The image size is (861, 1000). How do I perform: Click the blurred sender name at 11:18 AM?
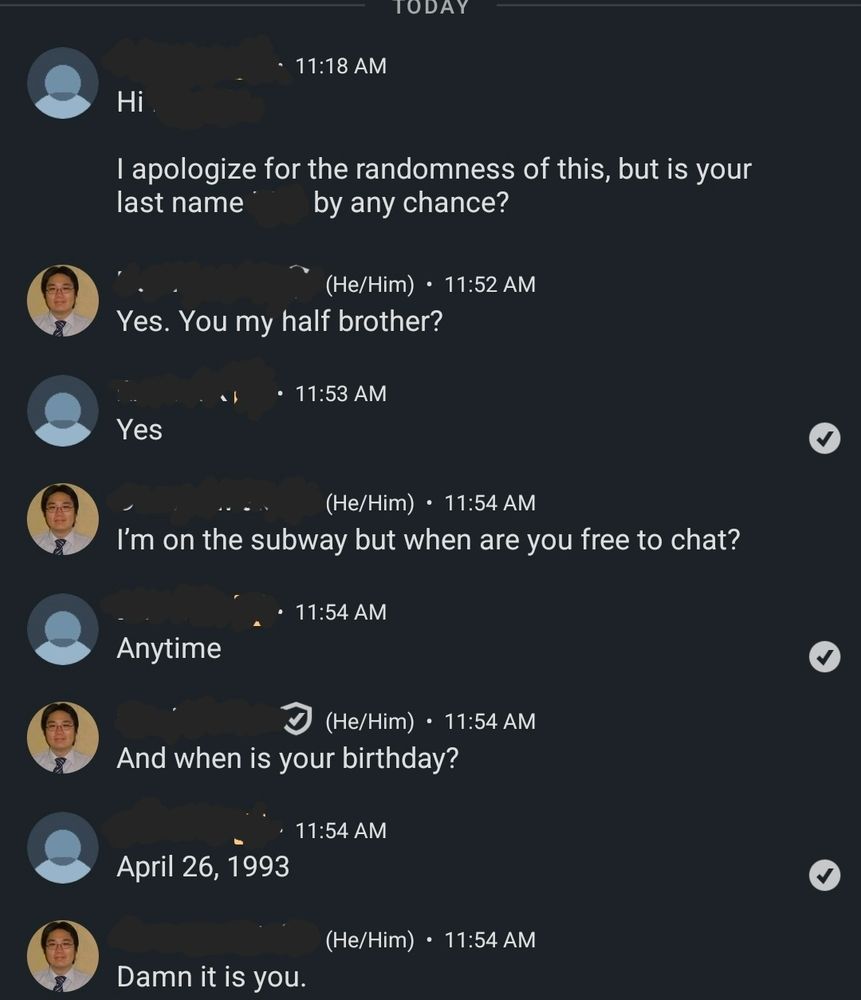[x=195, y=62]
